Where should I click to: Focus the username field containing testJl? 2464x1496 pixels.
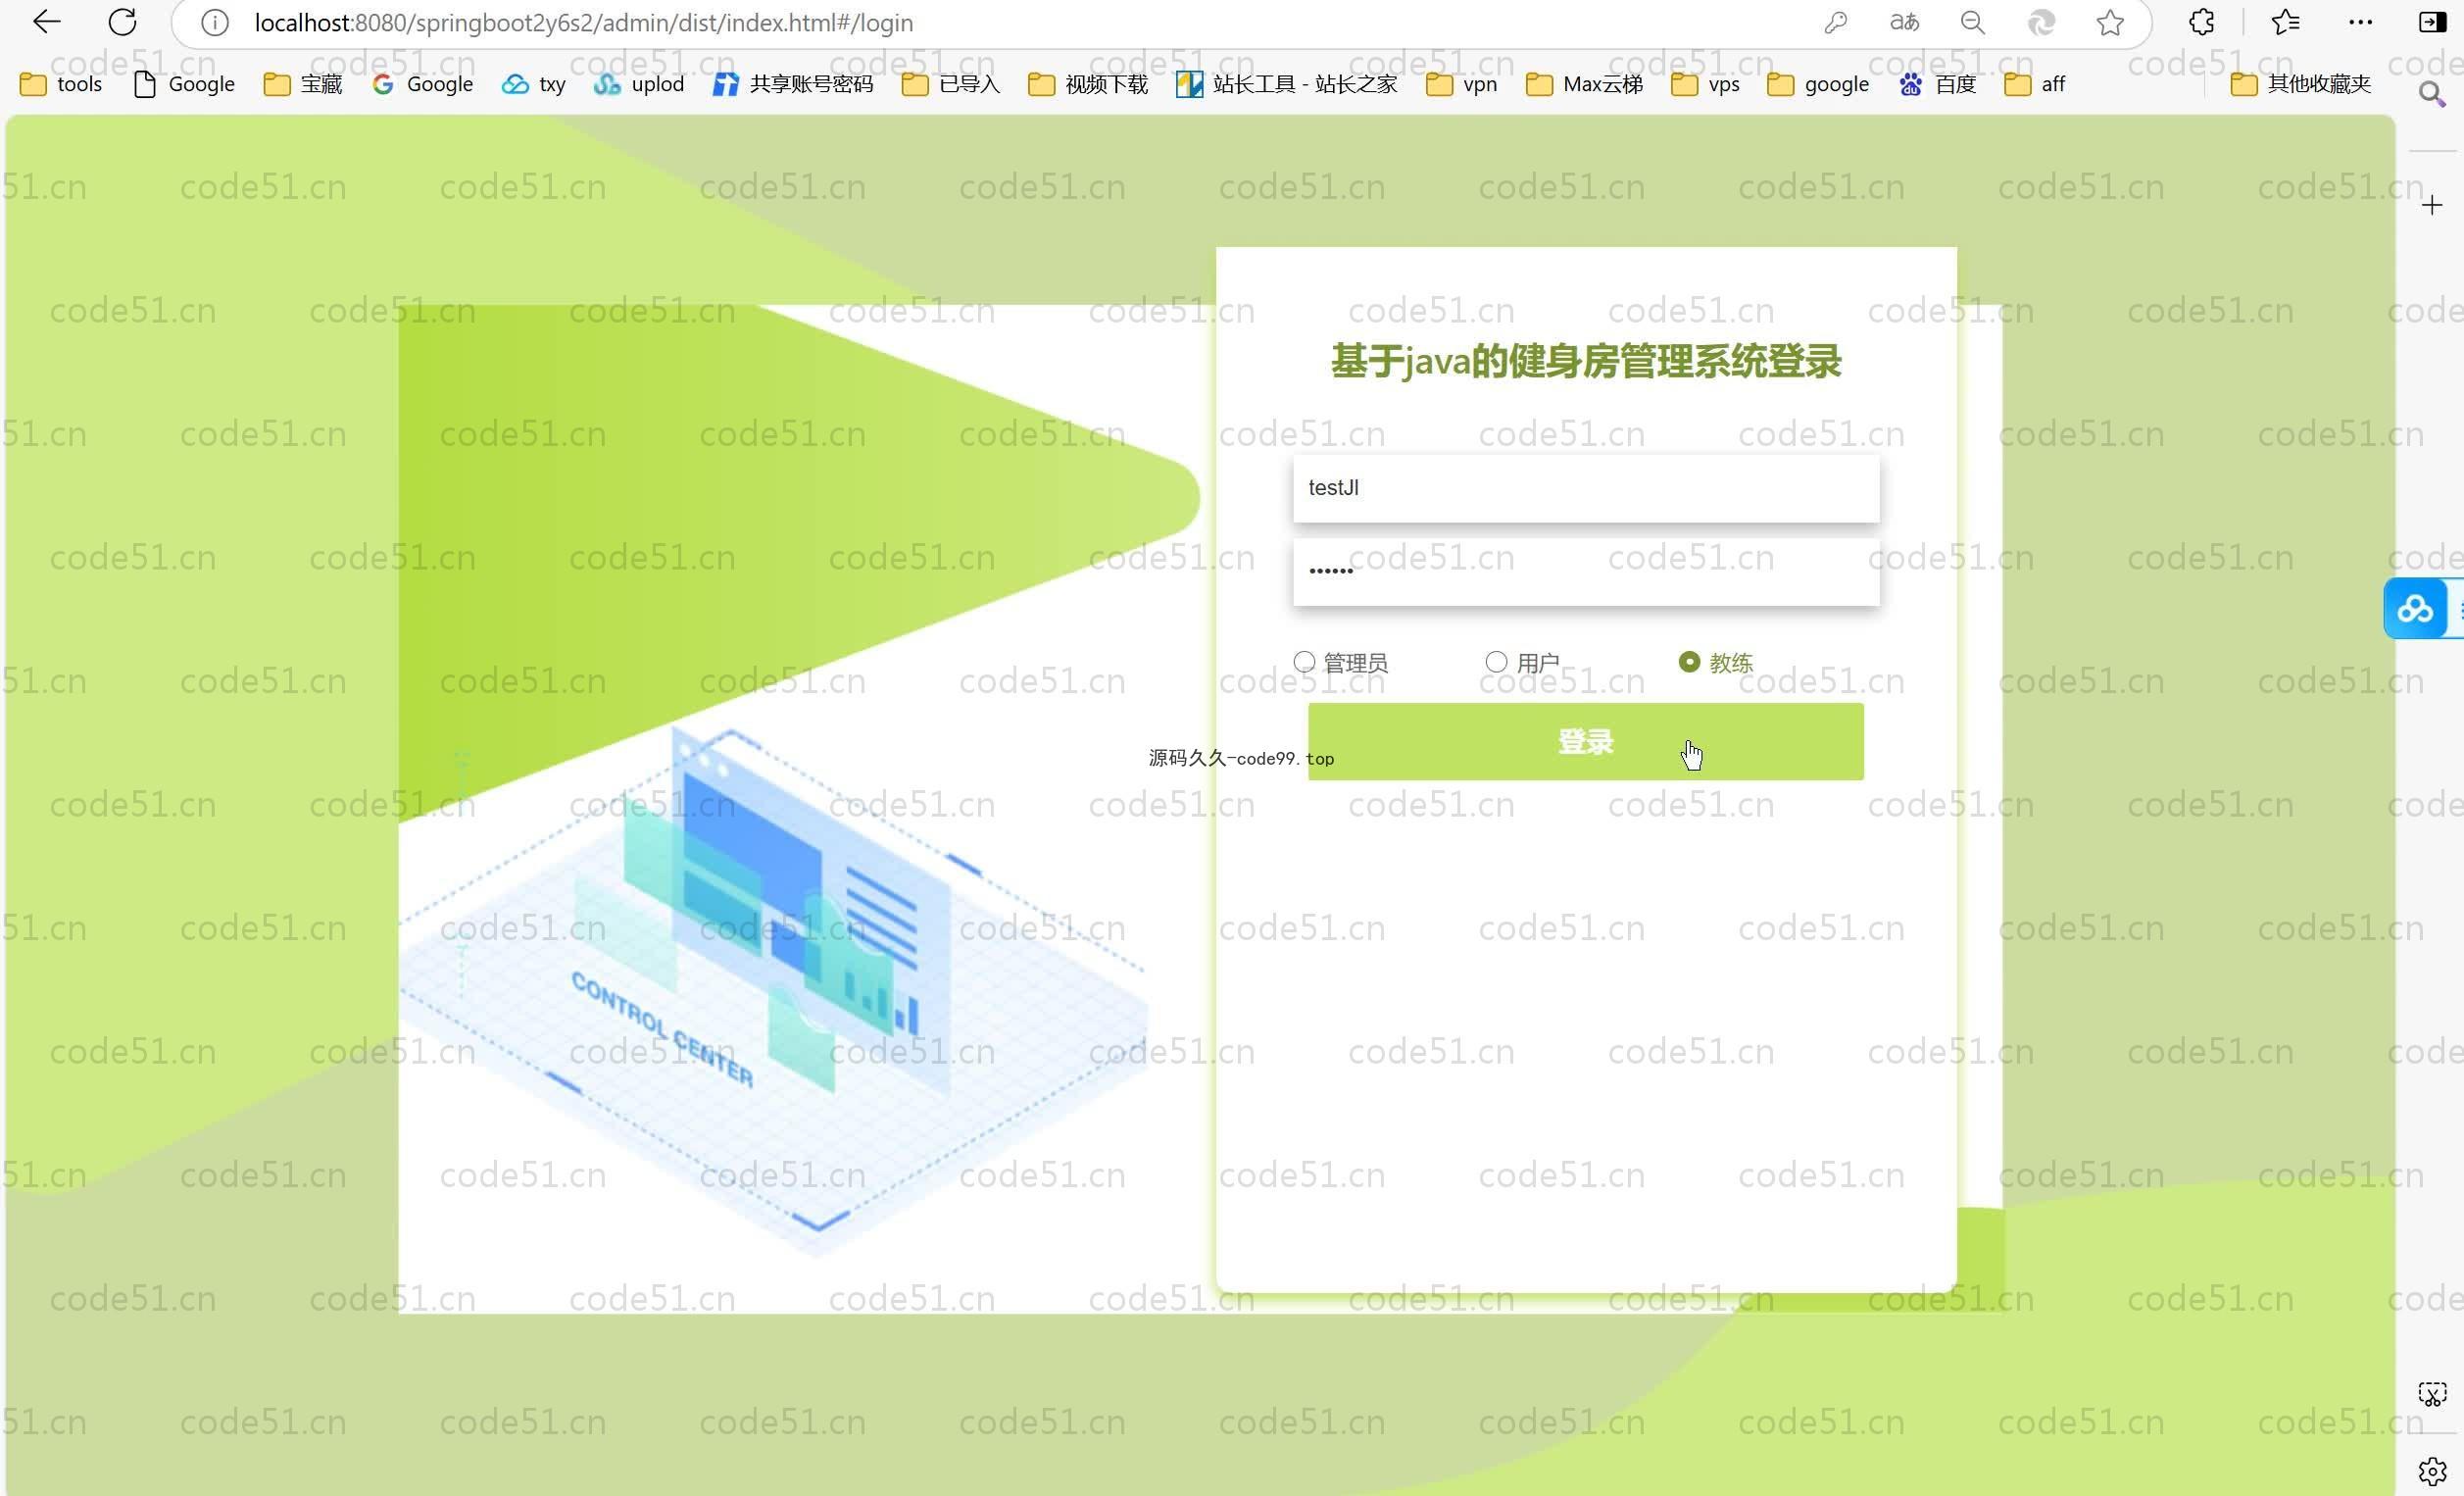click(x=1586, y=488)
